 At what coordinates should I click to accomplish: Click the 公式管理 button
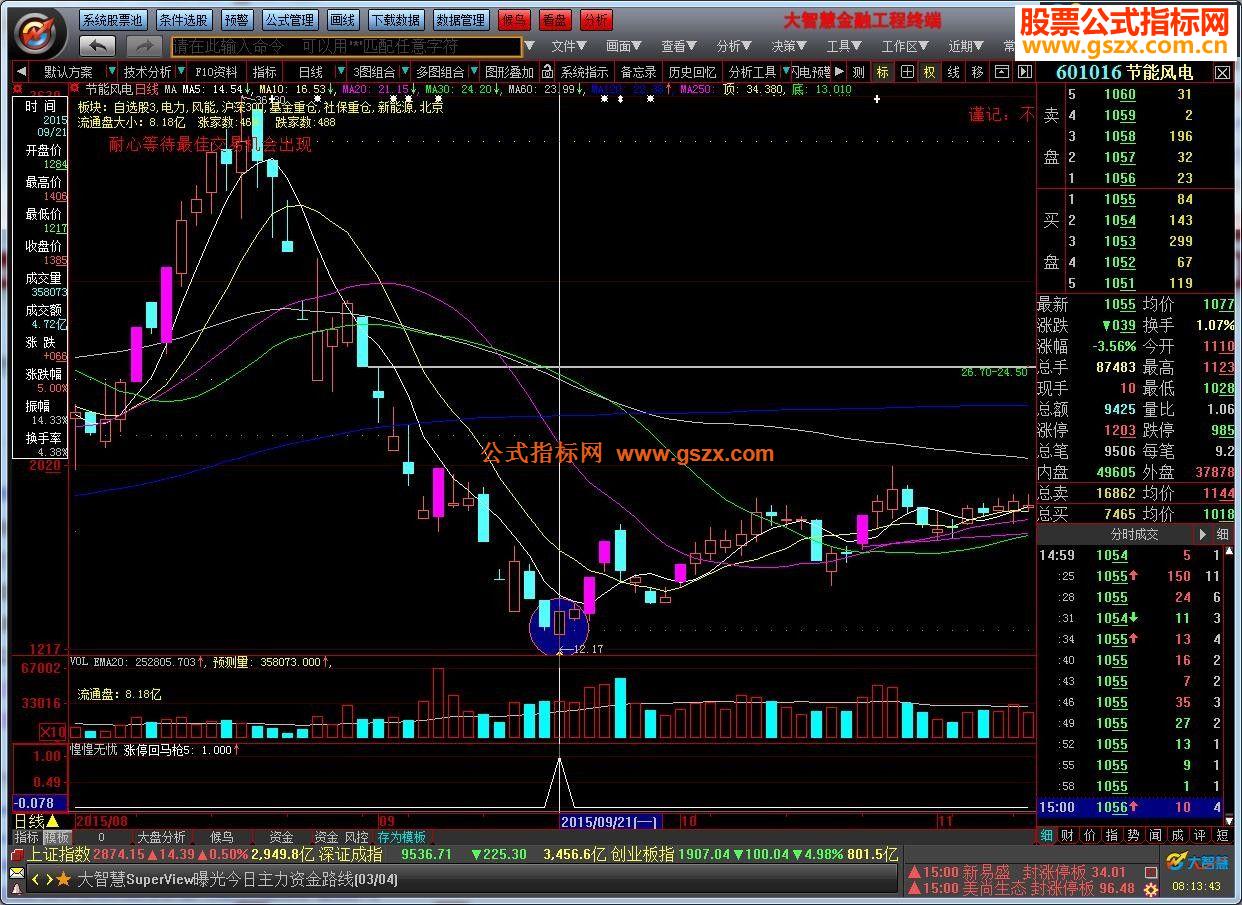click(x=290, y=20)
